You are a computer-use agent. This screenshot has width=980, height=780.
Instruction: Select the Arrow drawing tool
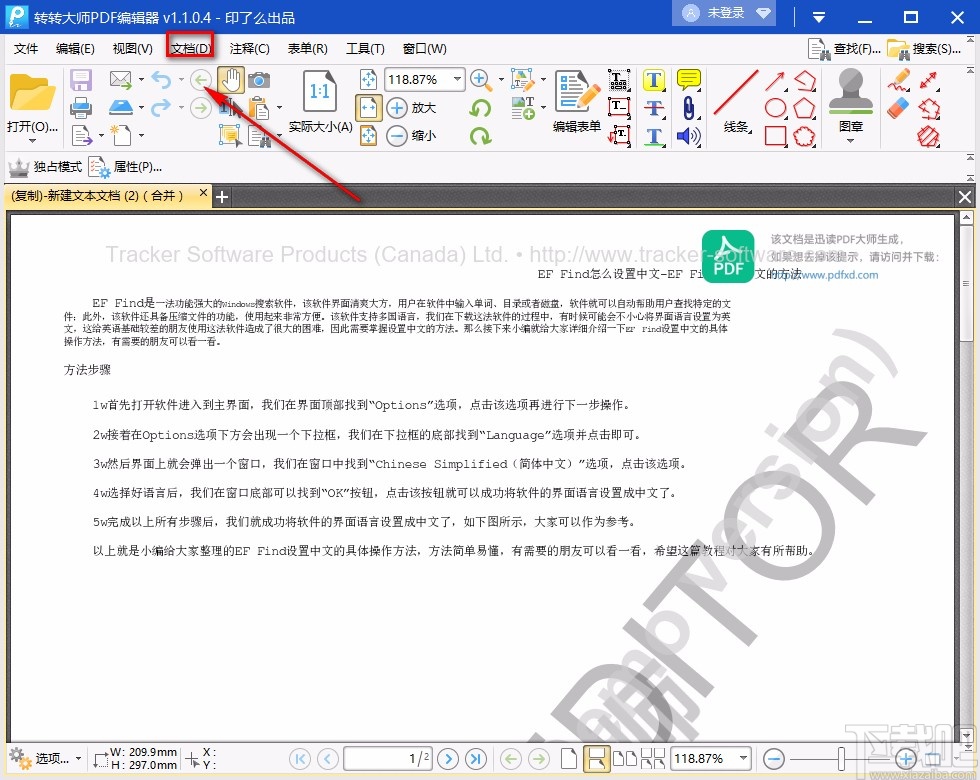coord(775,81)
